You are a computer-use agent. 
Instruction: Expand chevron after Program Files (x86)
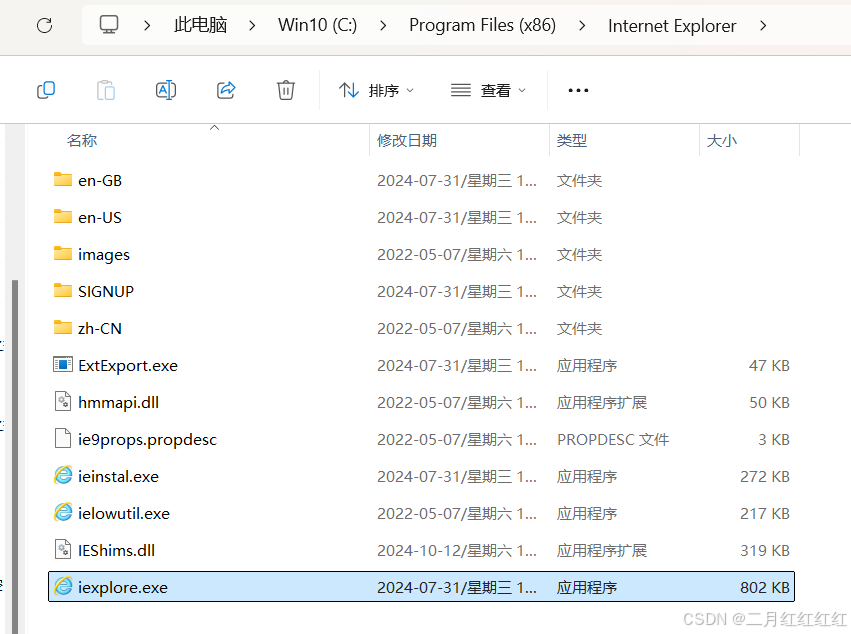[582, 26]
